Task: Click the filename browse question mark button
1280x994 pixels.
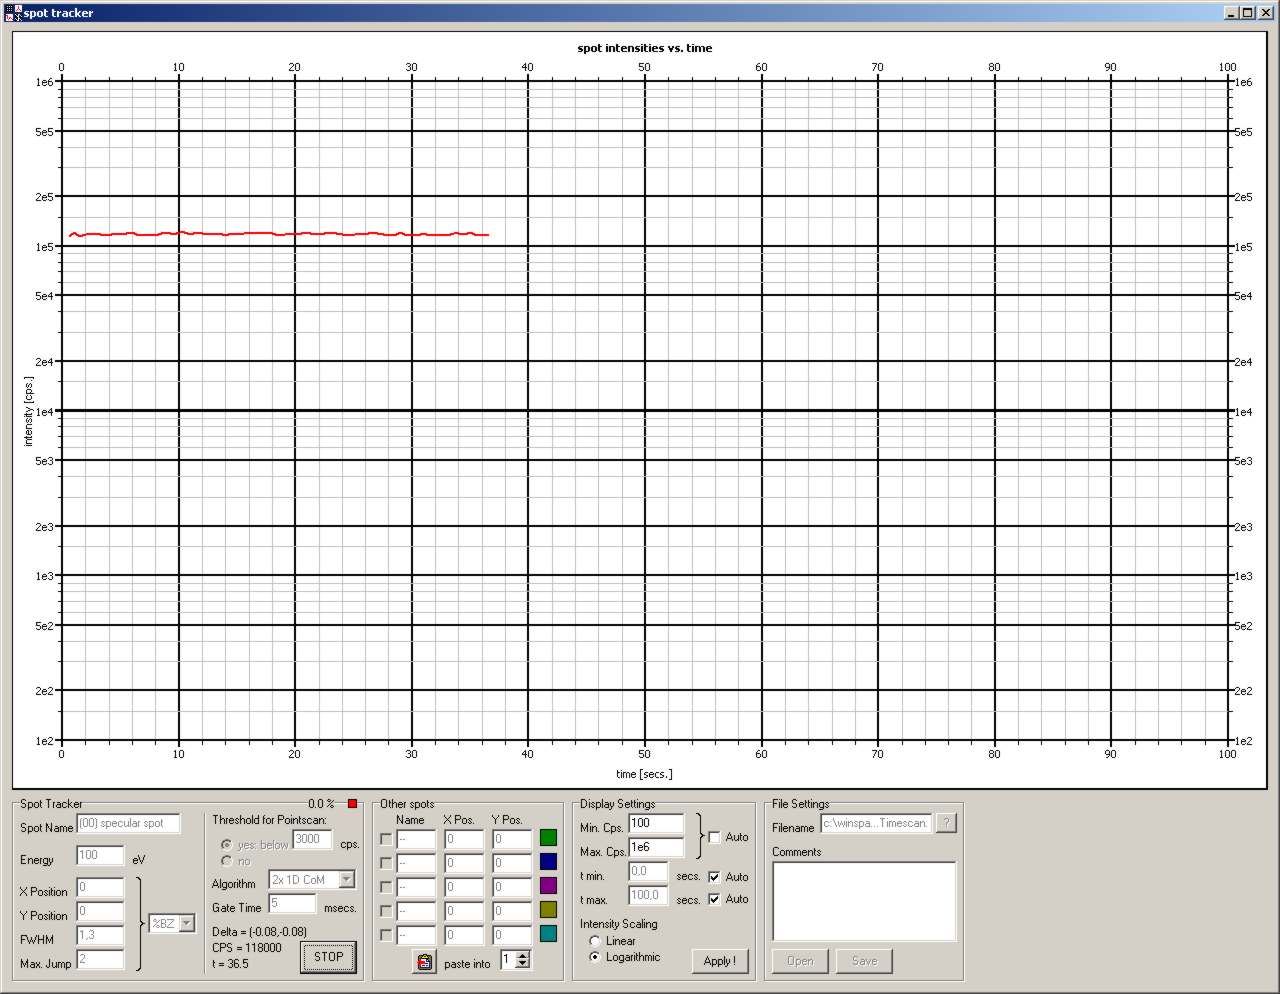Action: (x=946, y=823)
